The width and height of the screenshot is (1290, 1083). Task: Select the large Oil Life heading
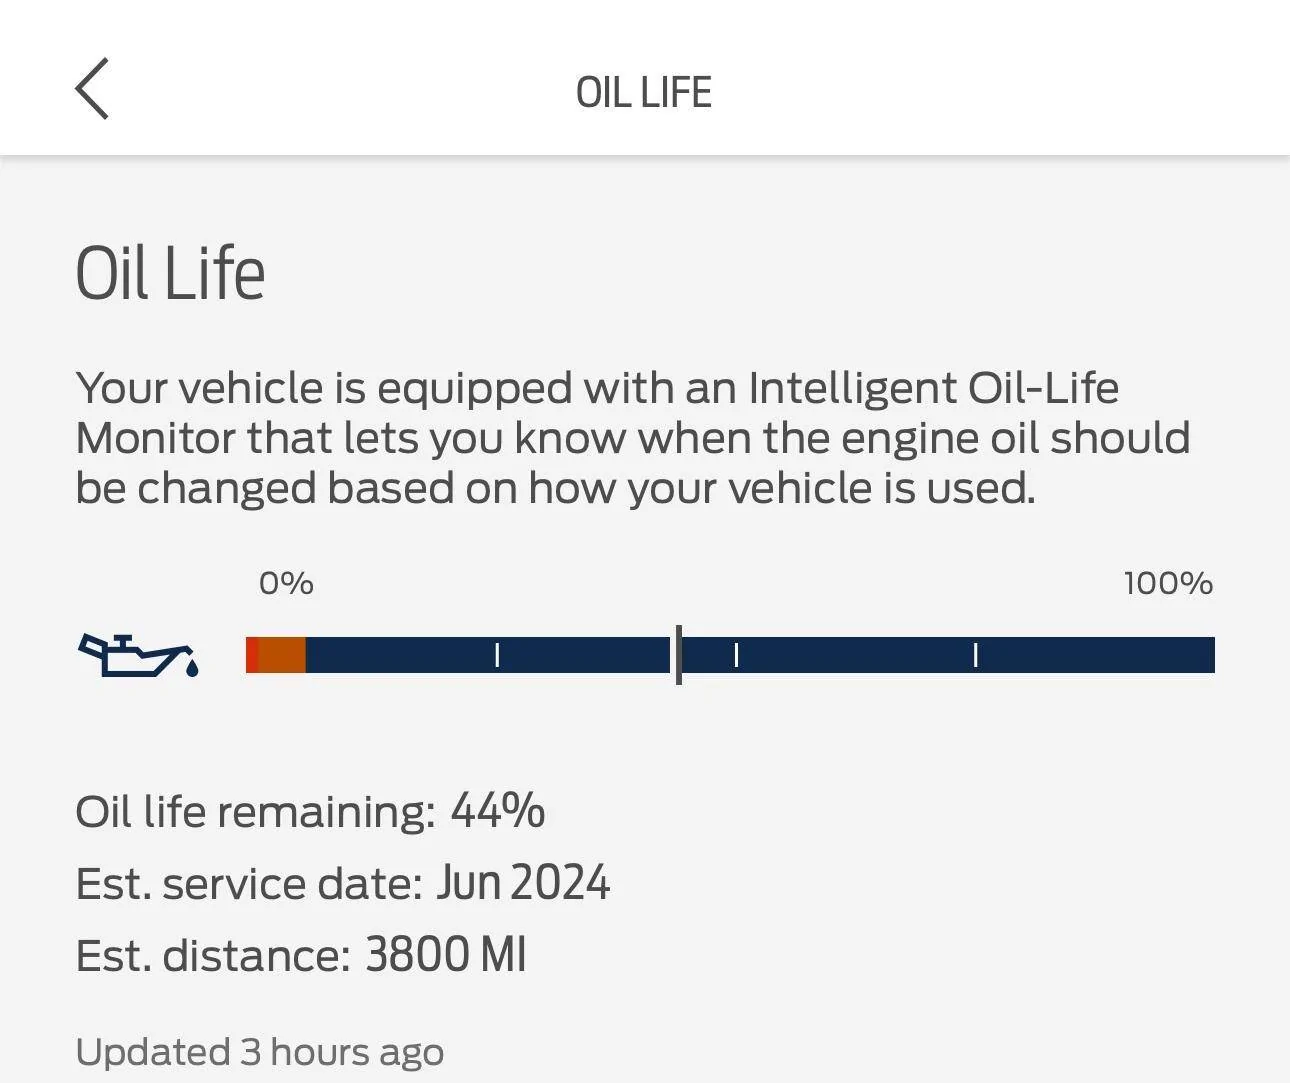tap(170, 273)
